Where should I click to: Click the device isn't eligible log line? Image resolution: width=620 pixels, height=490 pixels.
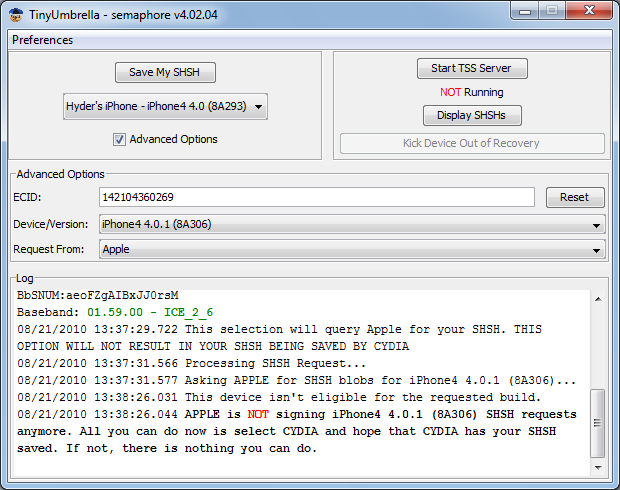click(x=279, y=397)
